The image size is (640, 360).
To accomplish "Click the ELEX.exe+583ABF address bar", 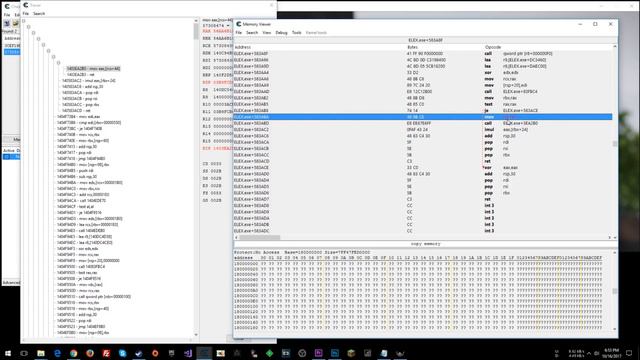I will click(425, 40).
